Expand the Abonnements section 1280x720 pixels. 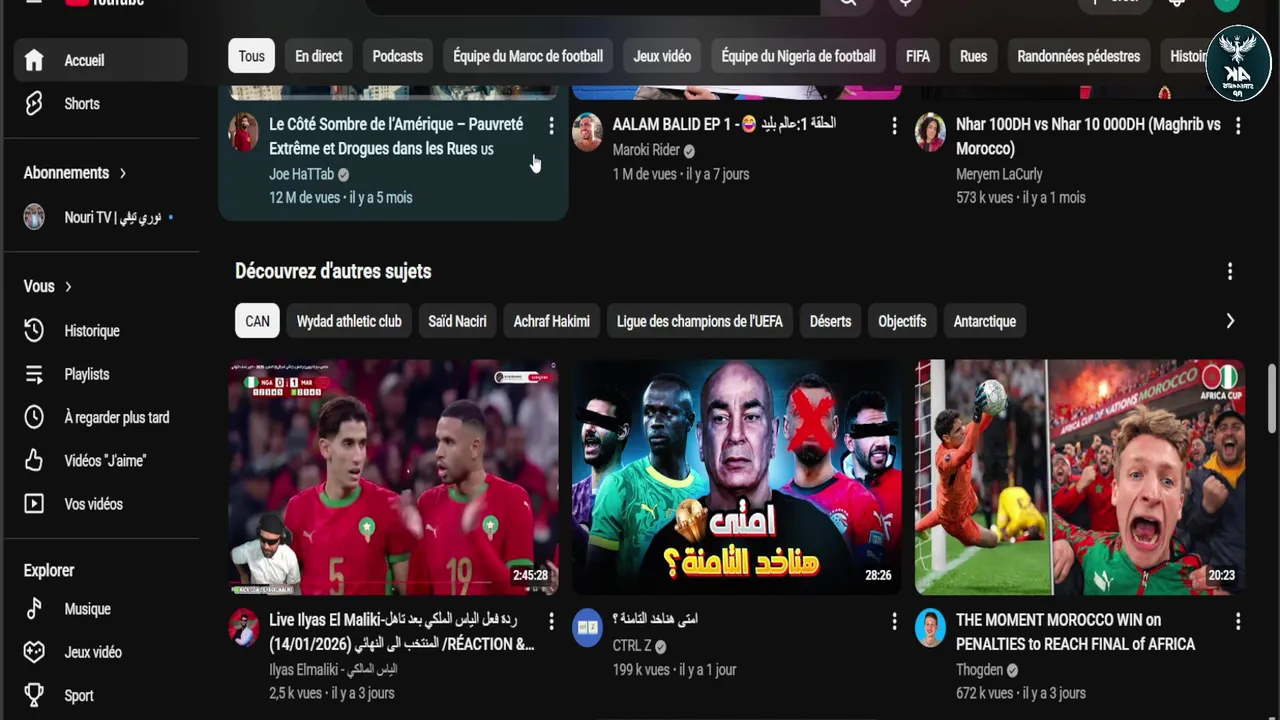pyautogui.click(x=75, y=173)
